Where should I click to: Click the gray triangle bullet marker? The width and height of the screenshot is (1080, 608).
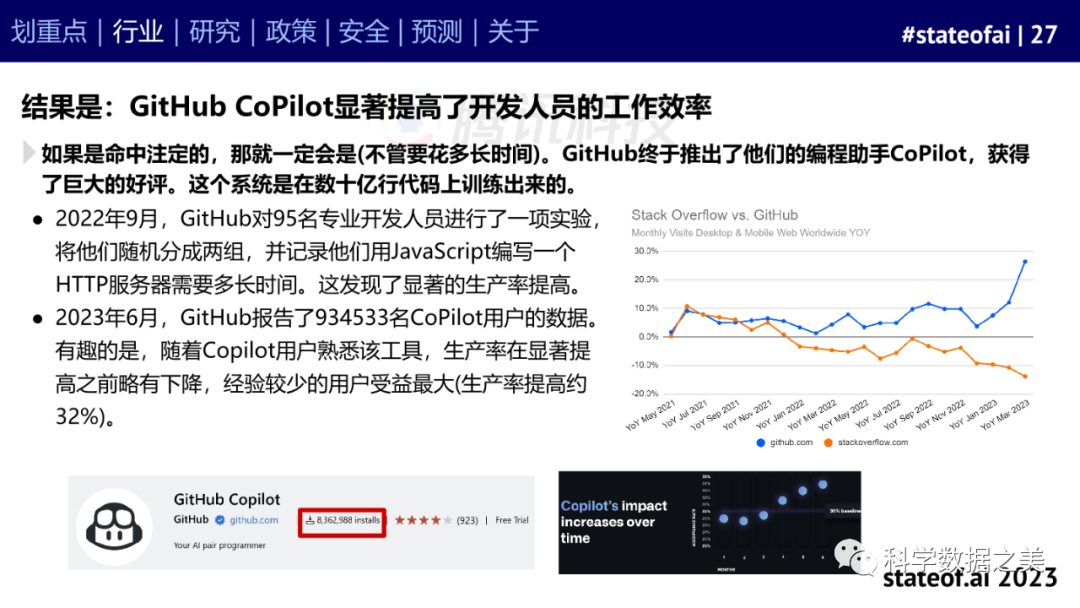coord(29,153)
